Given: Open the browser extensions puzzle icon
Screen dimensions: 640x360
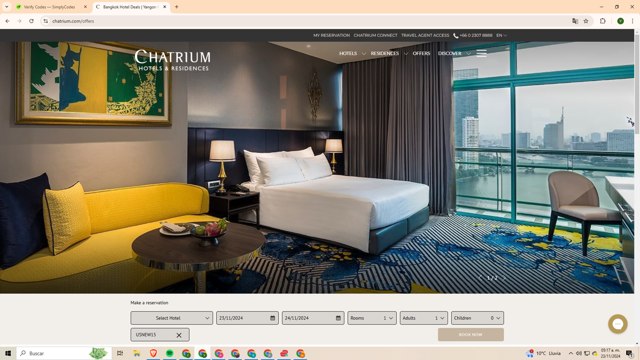Looking at the screenshot, I should tap(603, 21).
